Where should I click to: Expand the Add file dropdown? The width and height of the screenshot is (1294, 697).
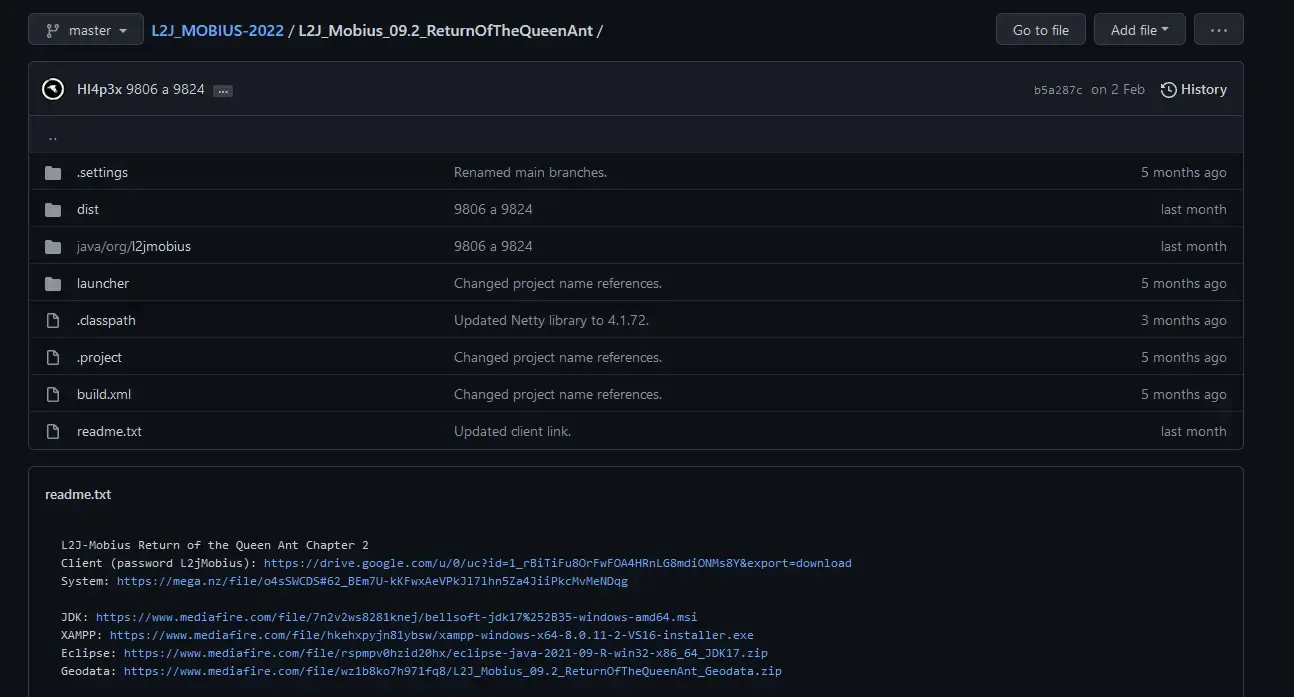[1139, 30]
